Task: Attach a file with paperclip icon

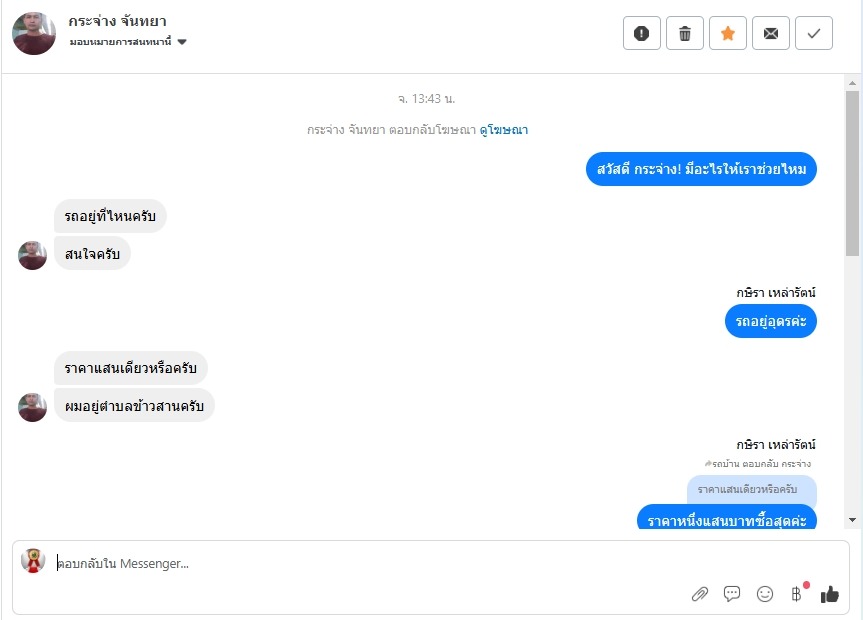Action: point(700,594)
